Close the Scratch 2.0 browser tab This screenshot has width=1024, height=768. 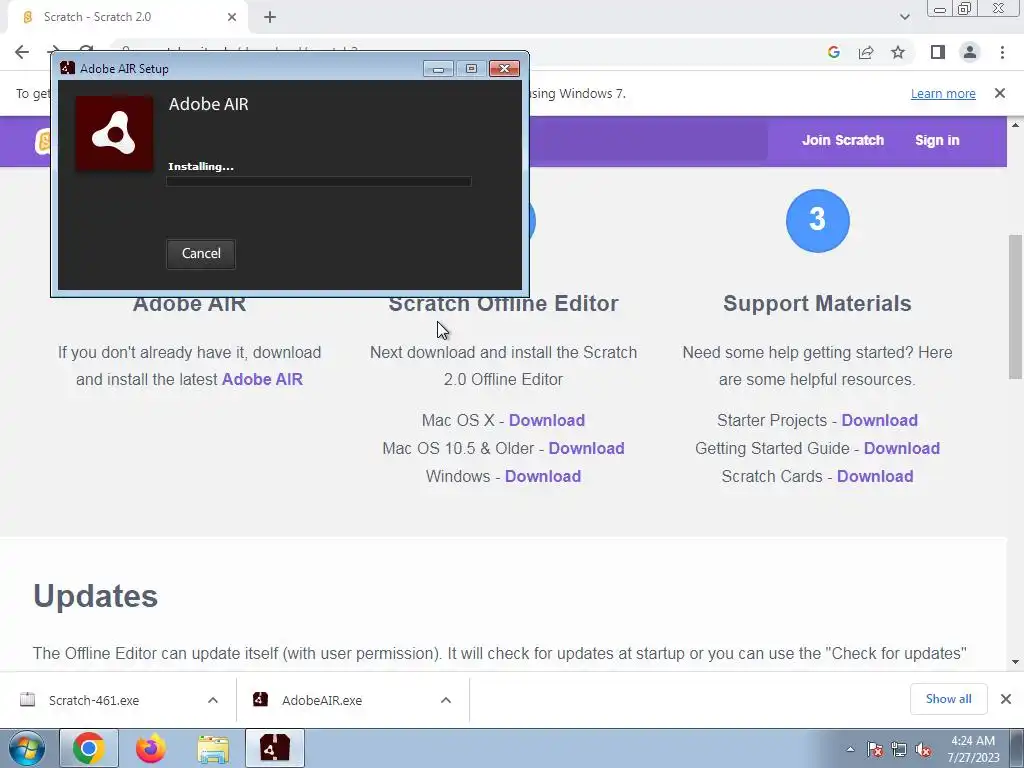point(232,17)
